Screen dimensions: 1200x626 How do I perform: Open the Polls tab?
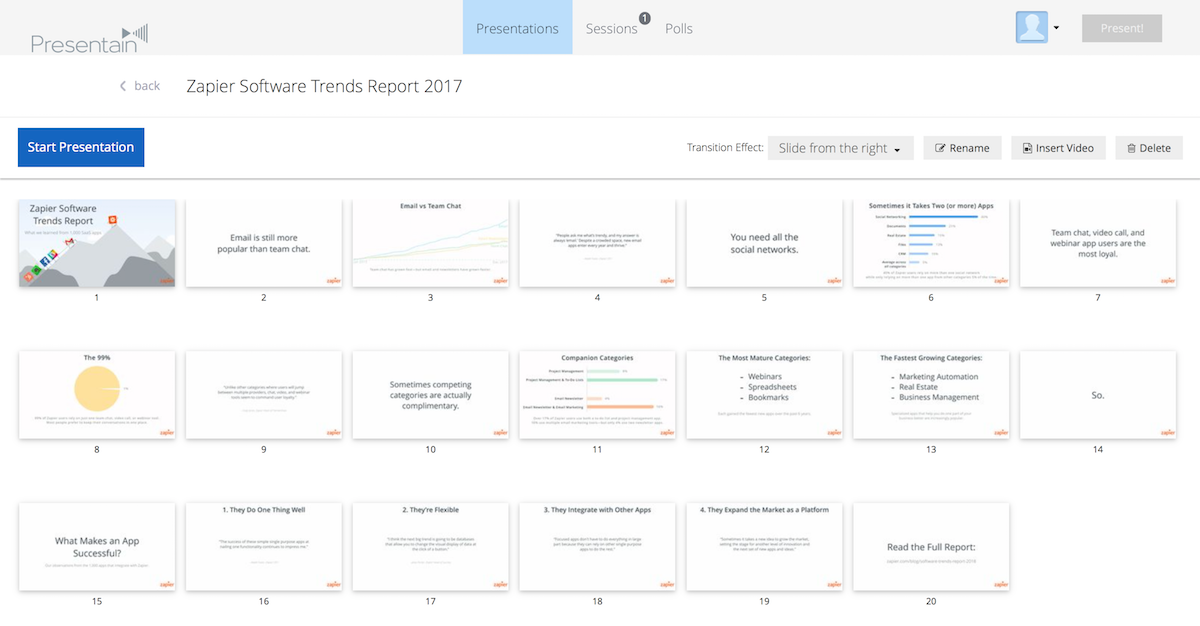pos(679,28)
